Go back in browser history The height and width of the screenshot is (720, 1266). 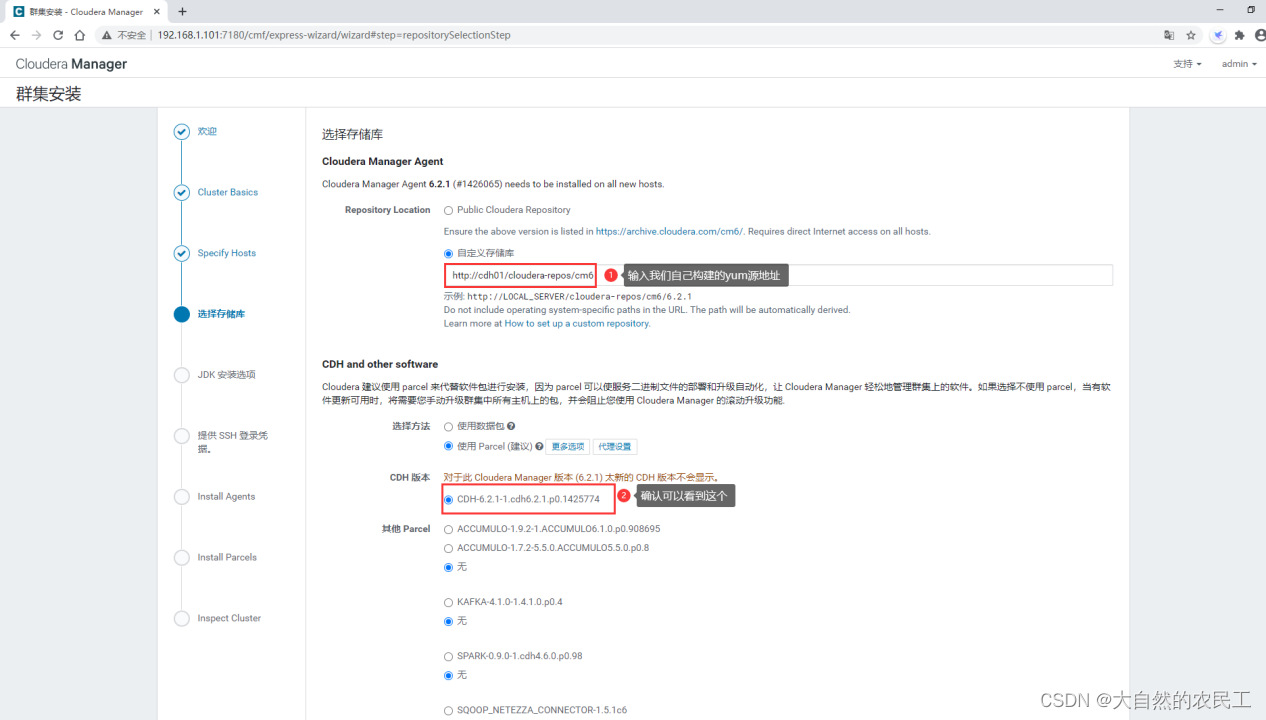point(14,35)
